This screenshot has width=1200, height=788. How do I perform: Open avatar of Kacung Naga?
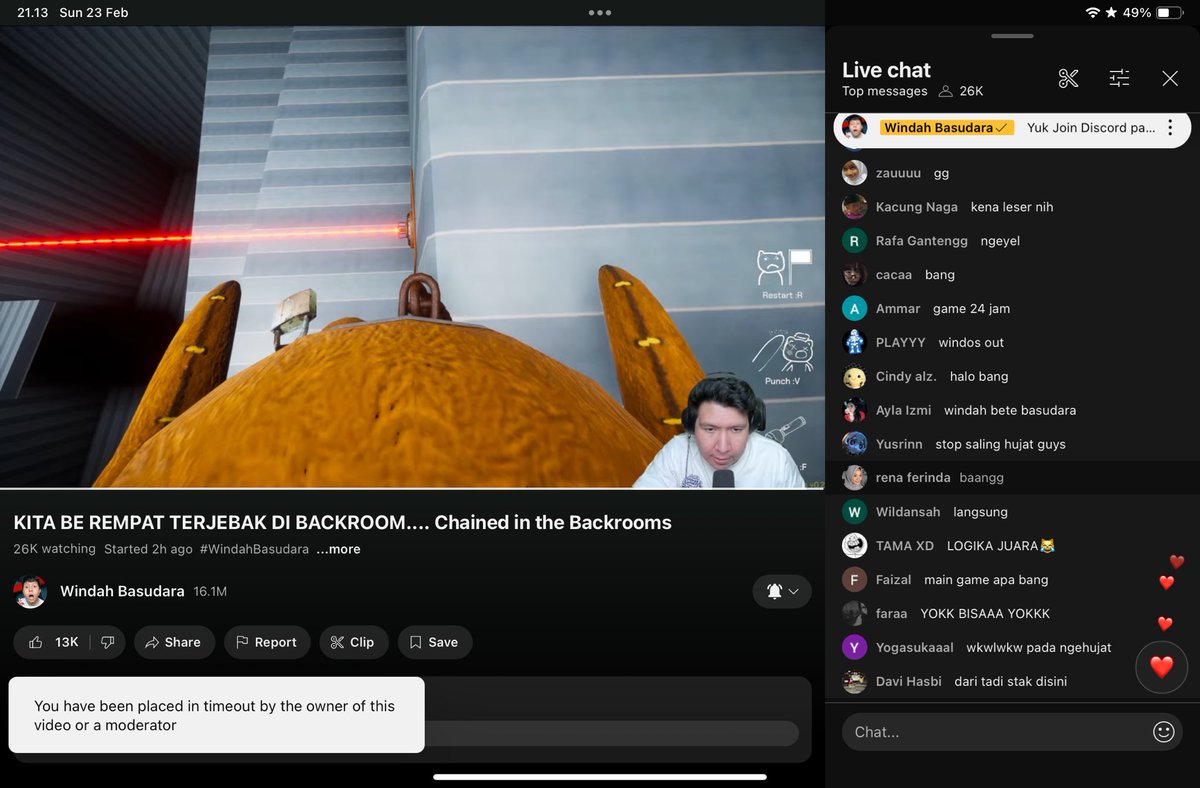point(854,207)
